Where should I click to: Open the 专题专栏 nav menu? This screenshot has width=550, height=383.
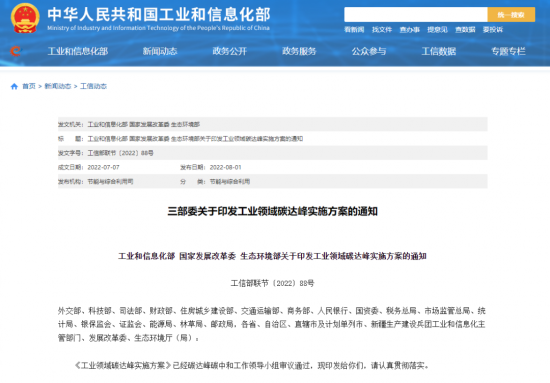[508, 51]
